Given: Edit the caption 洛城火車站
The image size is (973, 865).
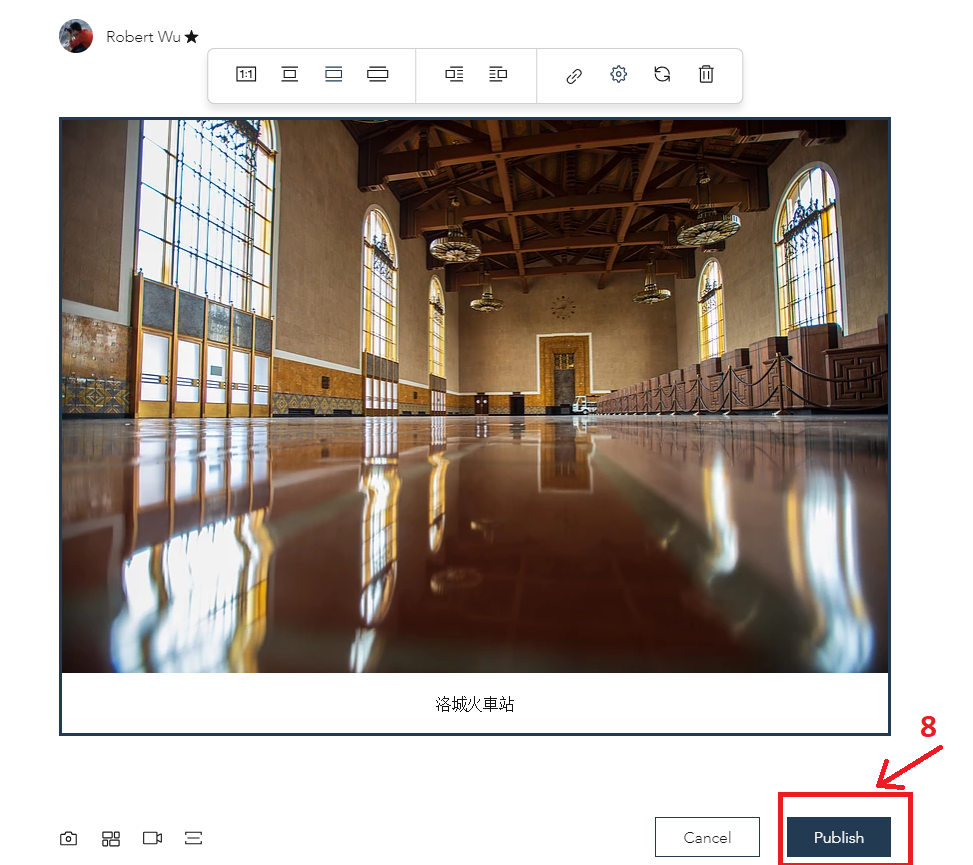Looking at the screenshot, I should tap(475, 704).
